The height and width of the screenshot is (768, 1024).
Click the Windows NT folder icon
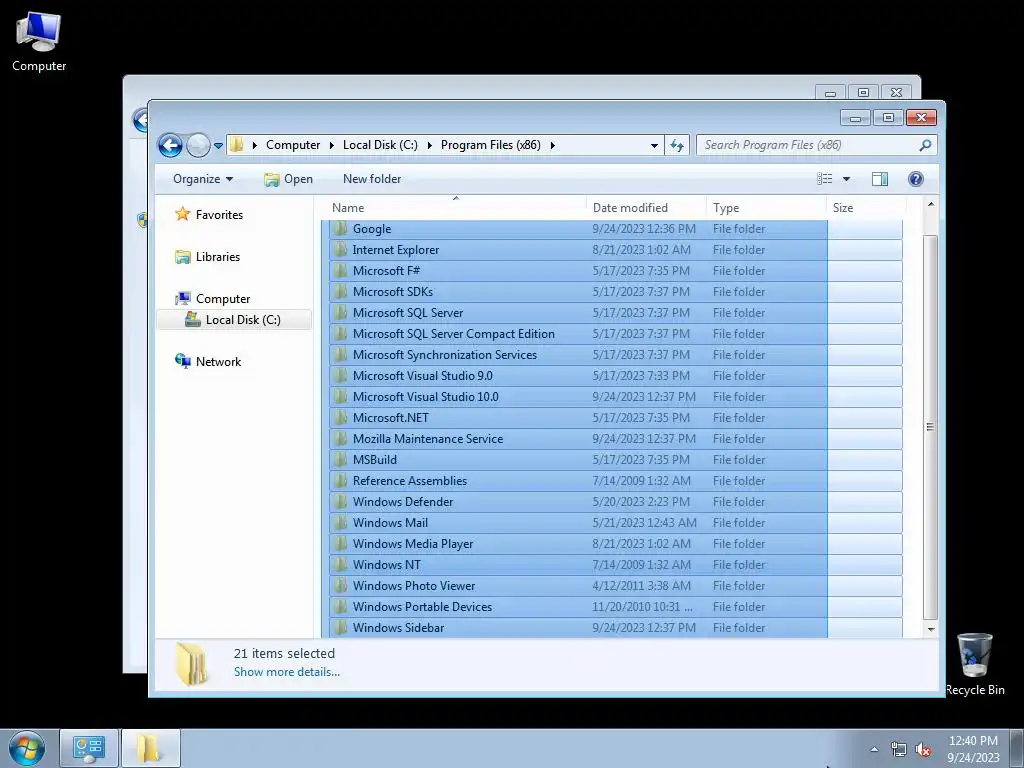(340, 564)
